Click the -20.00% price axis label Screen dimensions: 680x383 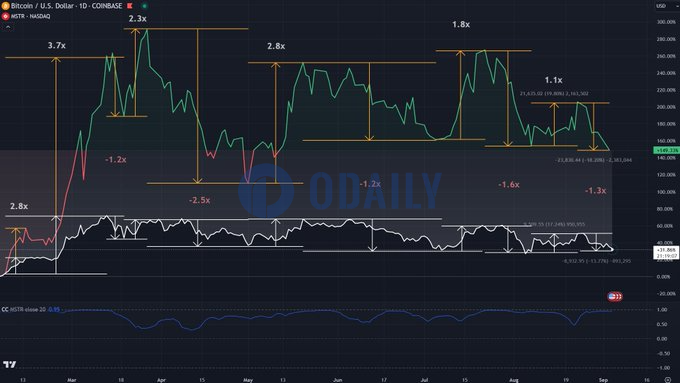tap(666, 294)
